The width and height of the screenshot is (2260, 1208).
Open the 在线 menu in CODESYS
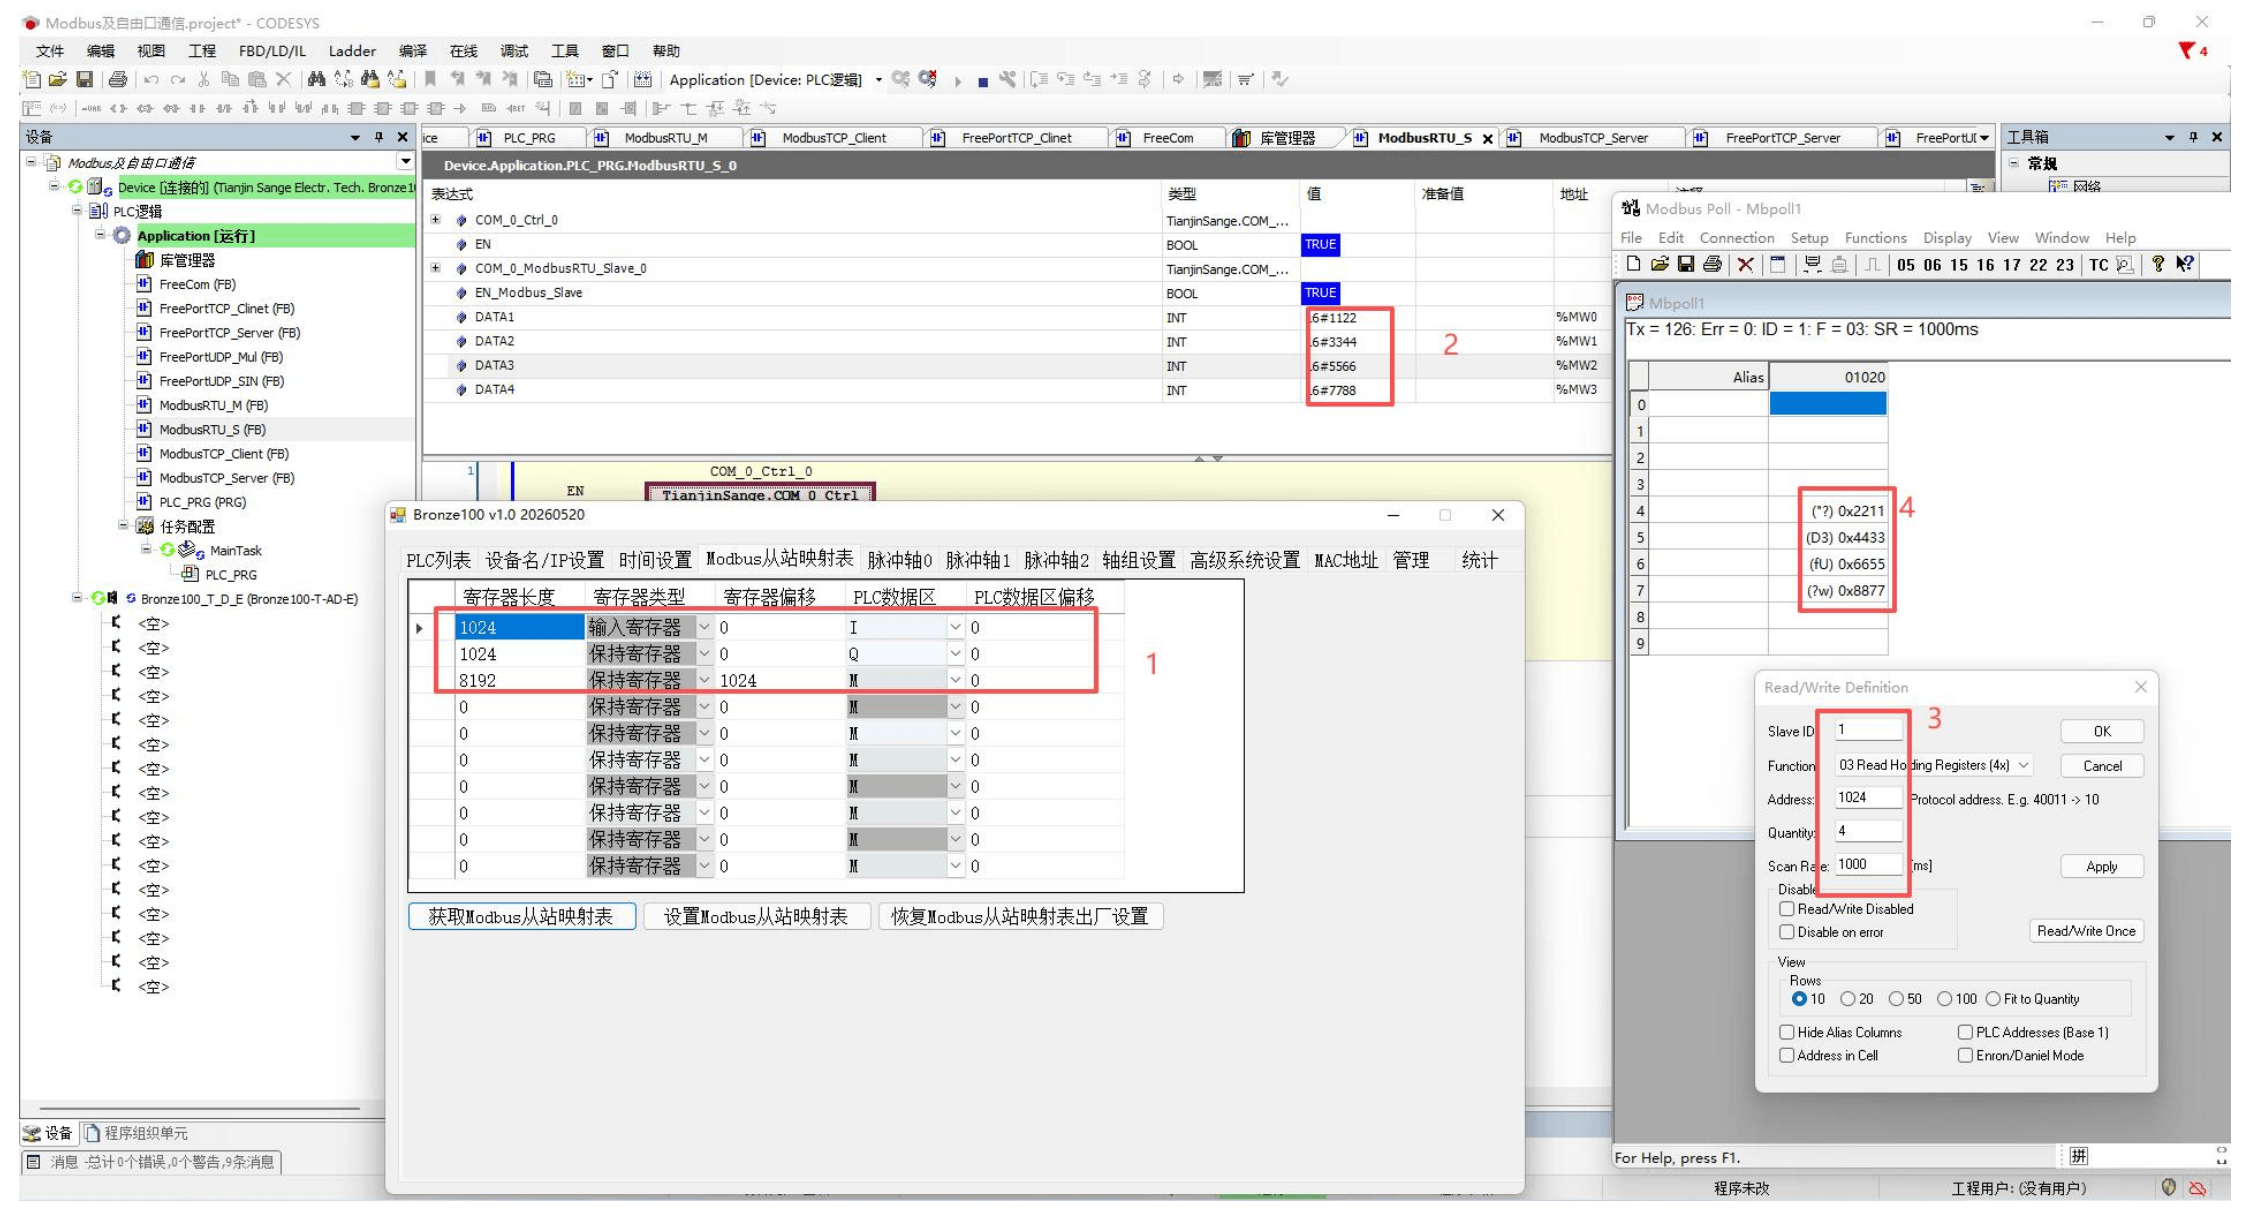click(463, 51)
